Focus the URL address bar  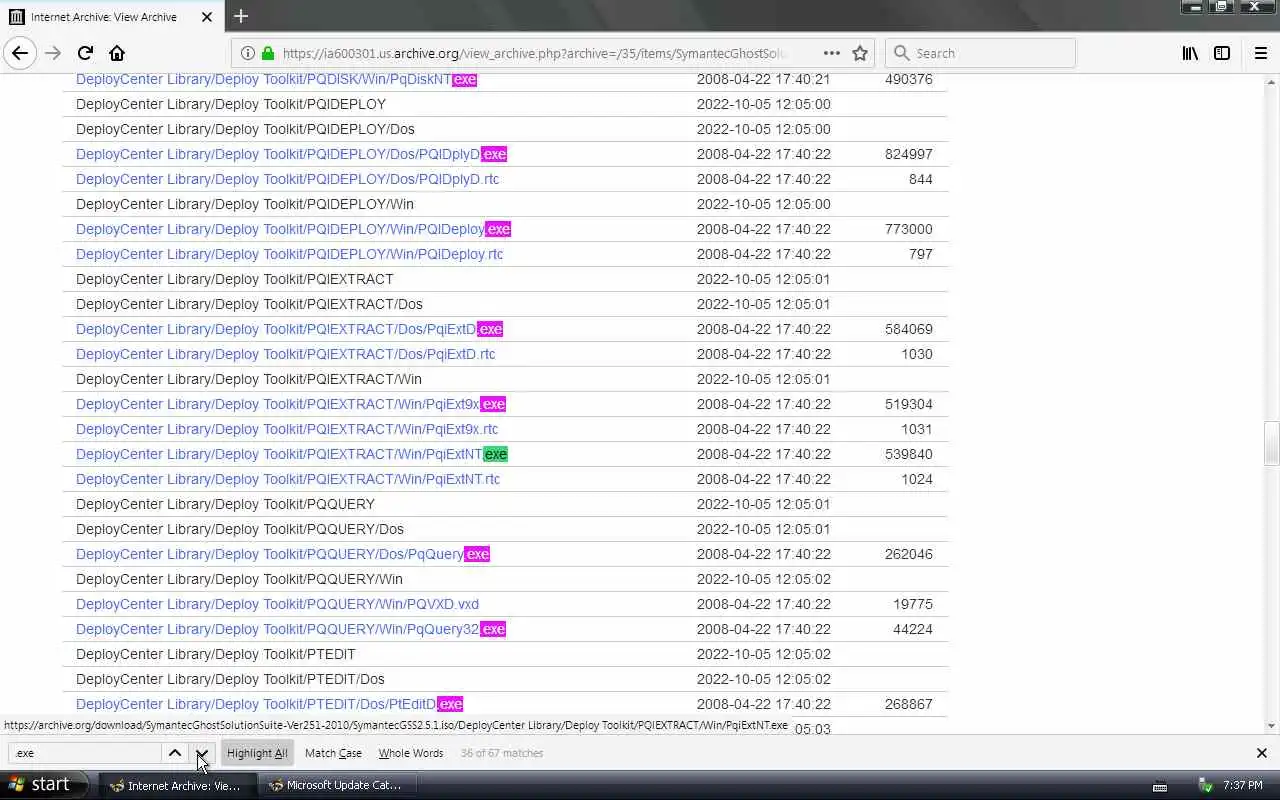tap(535, 53)
